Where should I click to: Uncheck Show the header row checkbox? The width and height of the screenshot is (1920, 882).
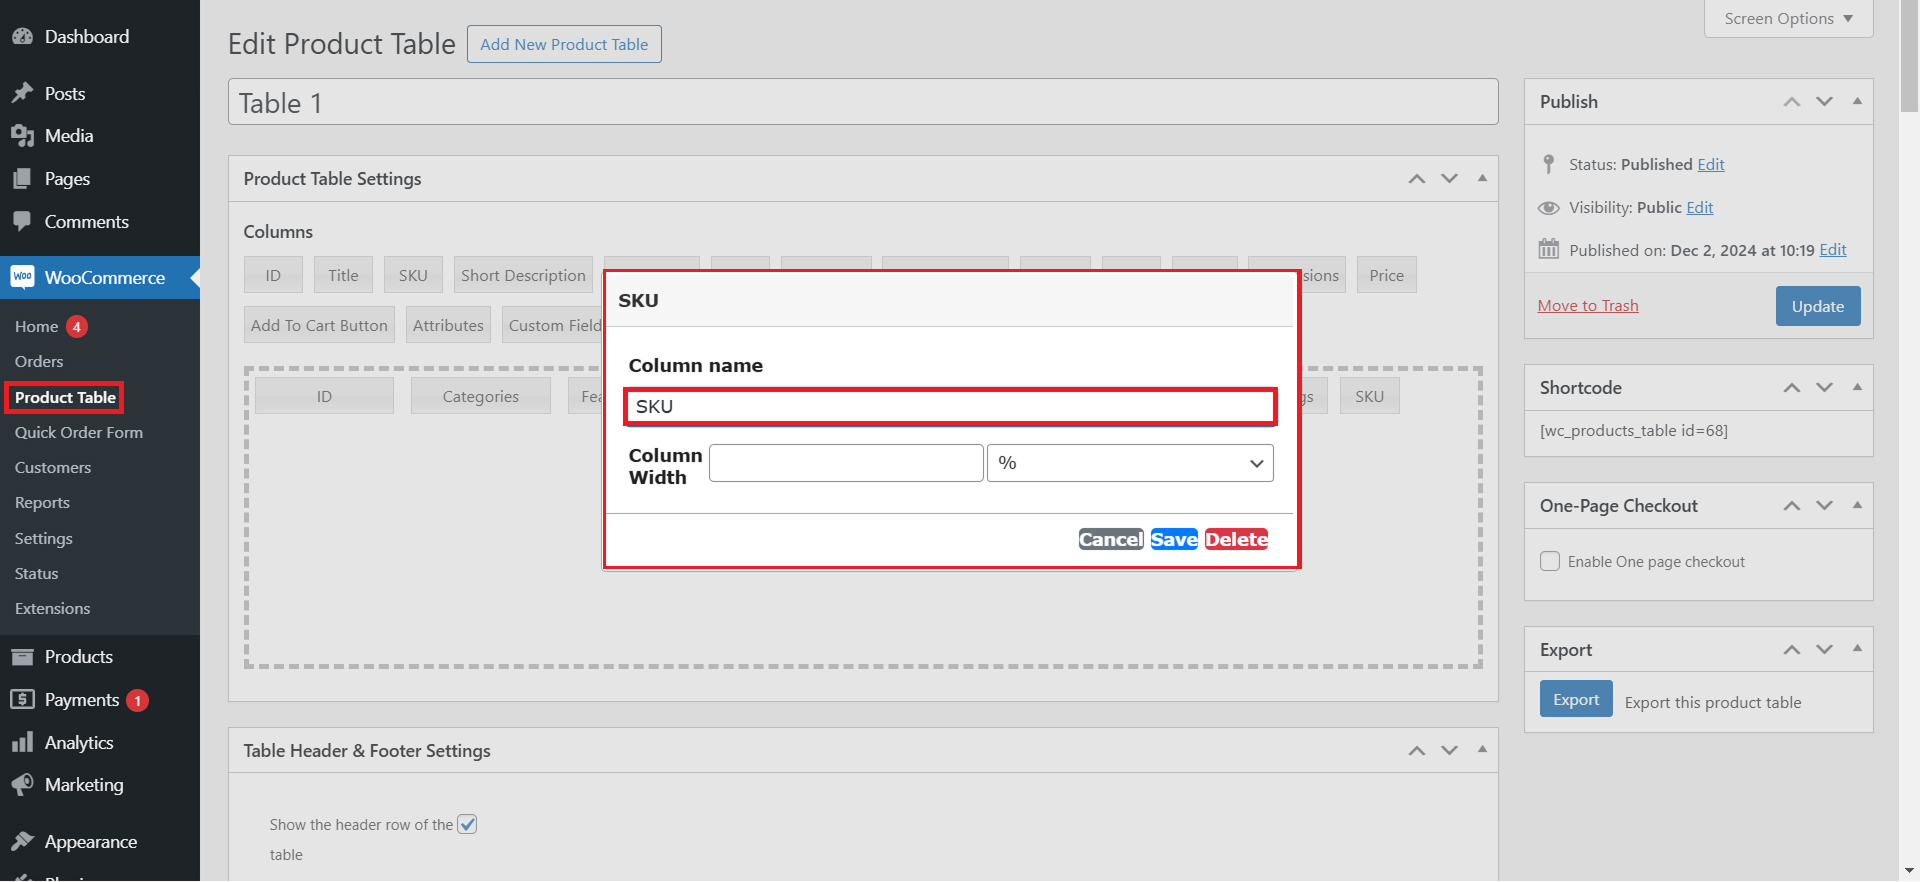(467, 825)
